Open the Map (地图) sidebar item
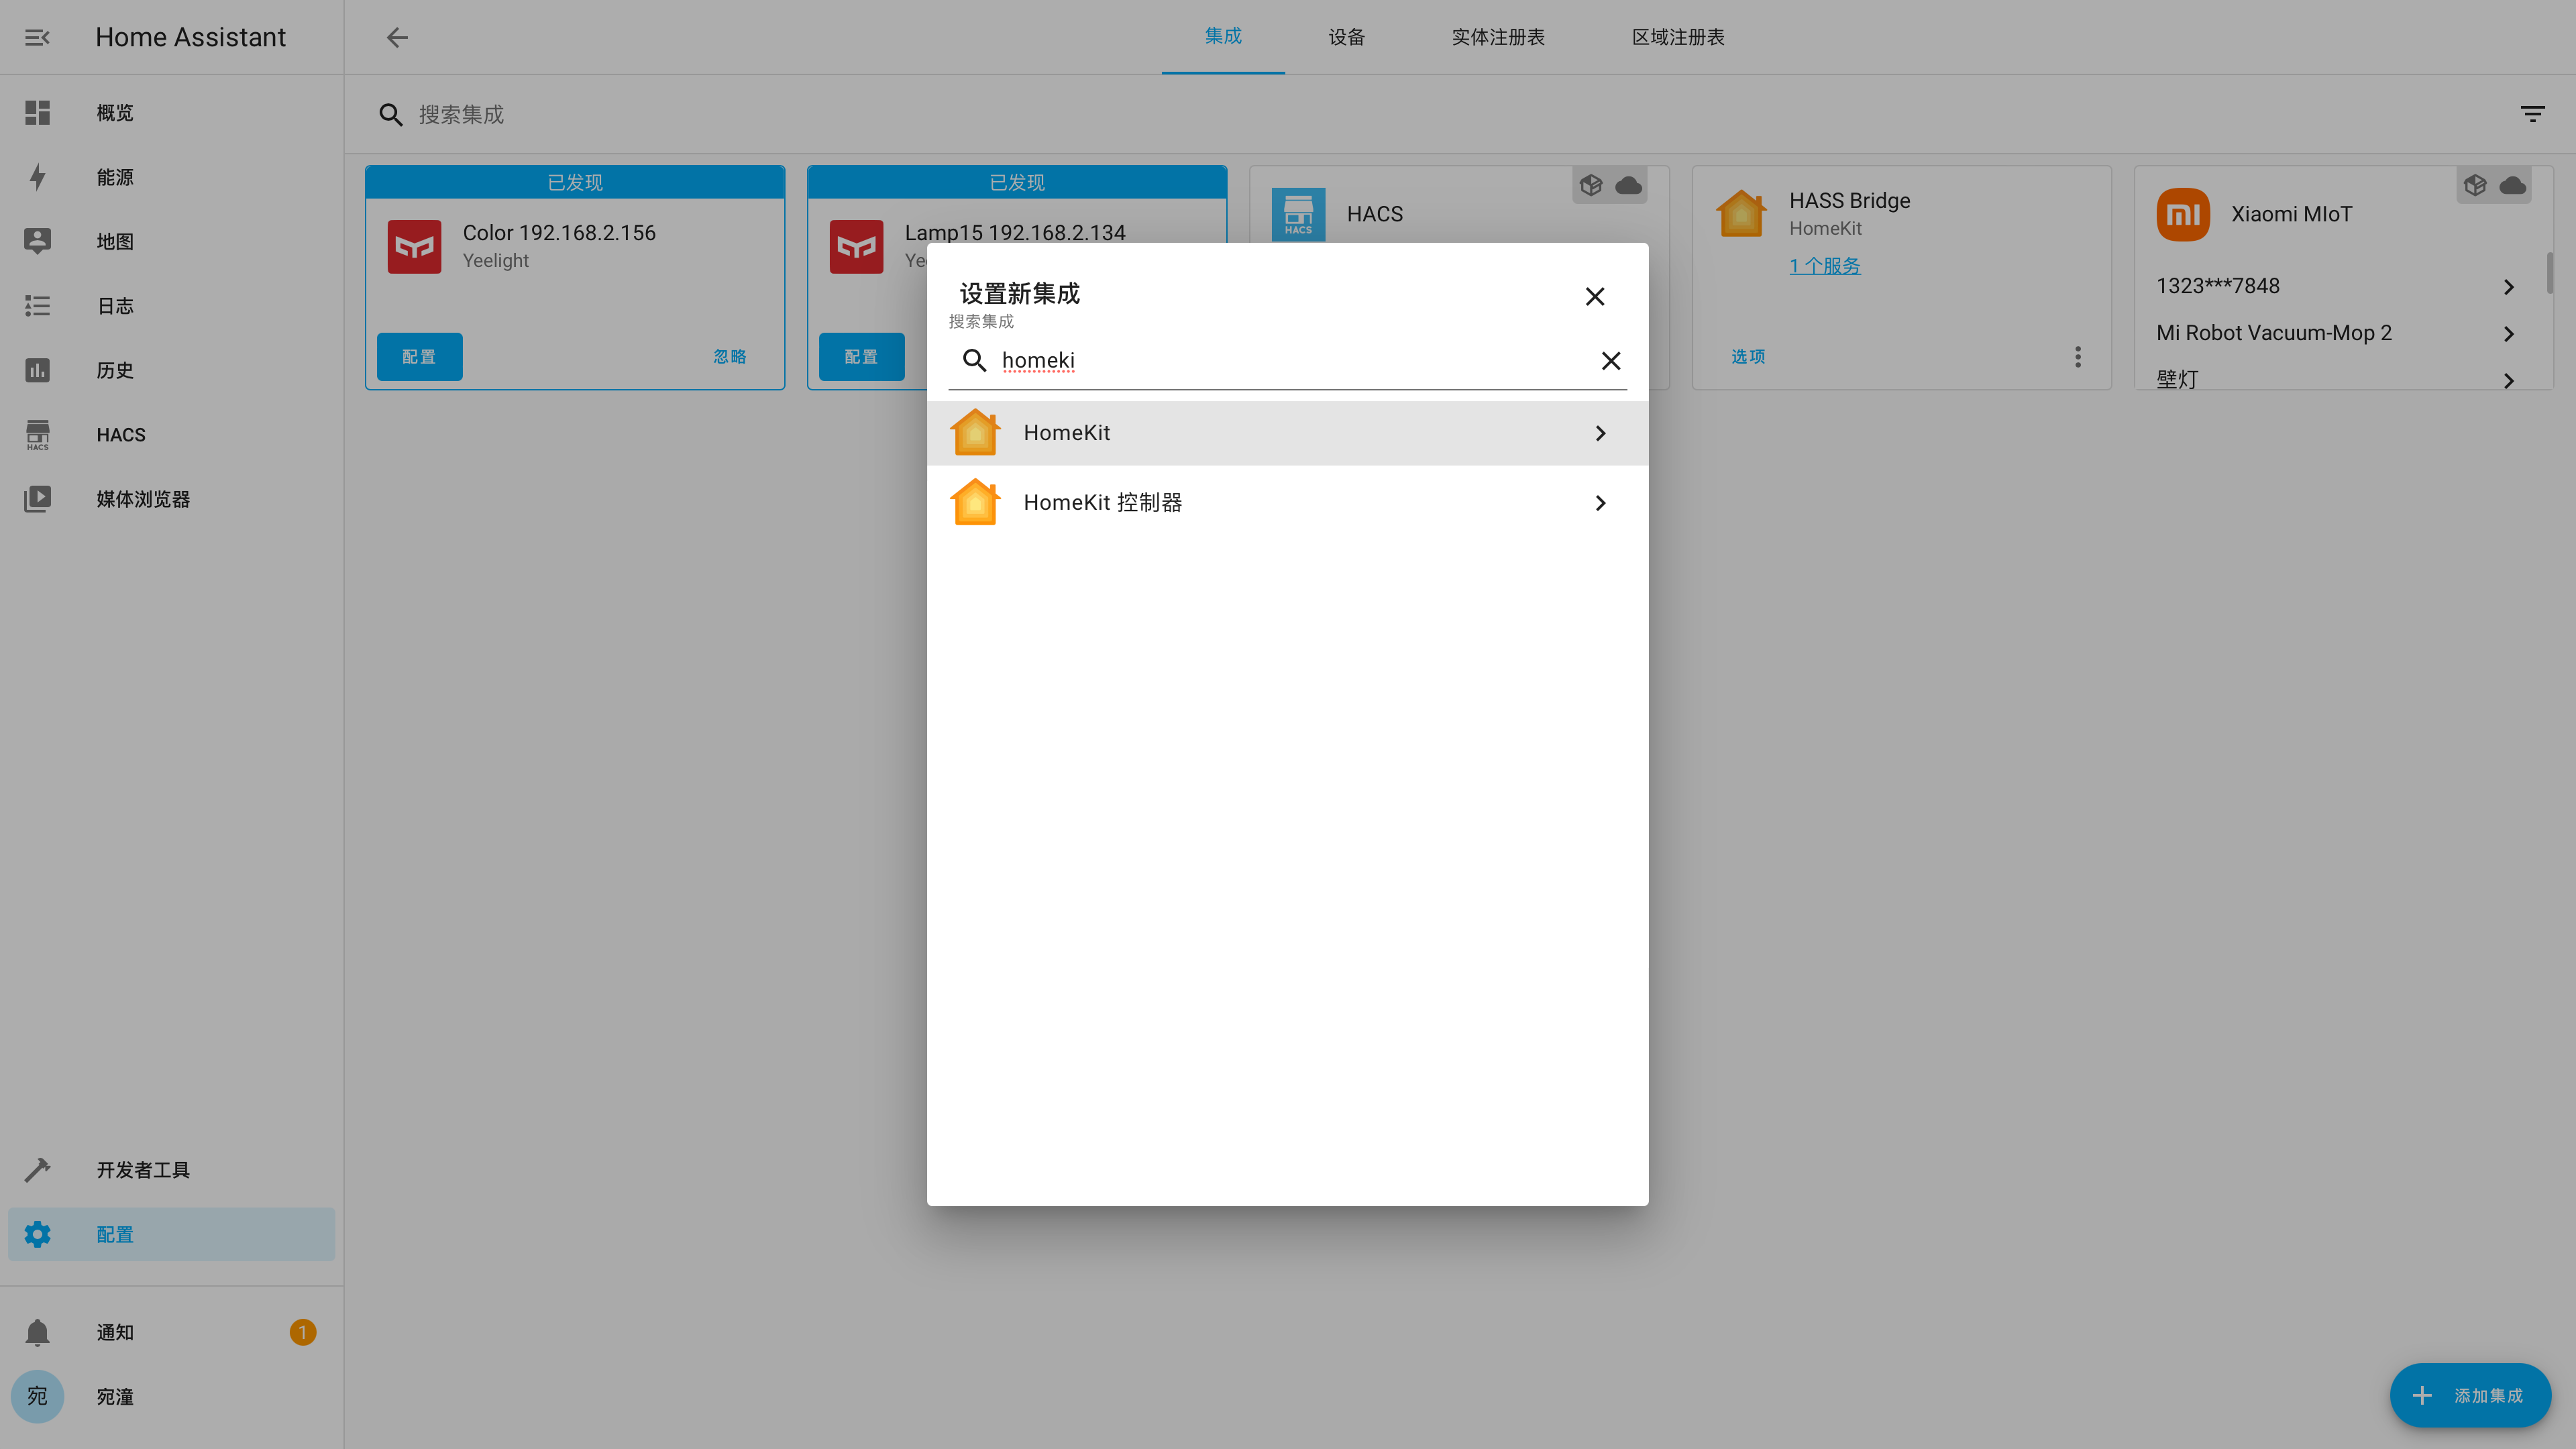 115,241
